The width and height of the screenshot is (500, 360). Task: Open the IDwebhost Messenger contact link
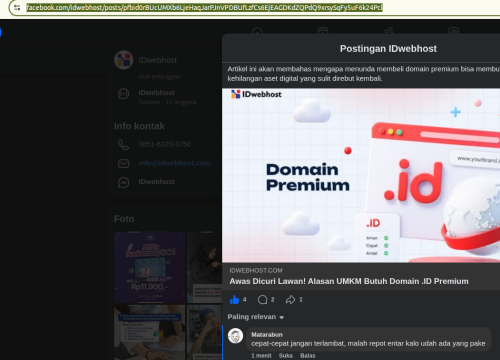pos(156,182)
